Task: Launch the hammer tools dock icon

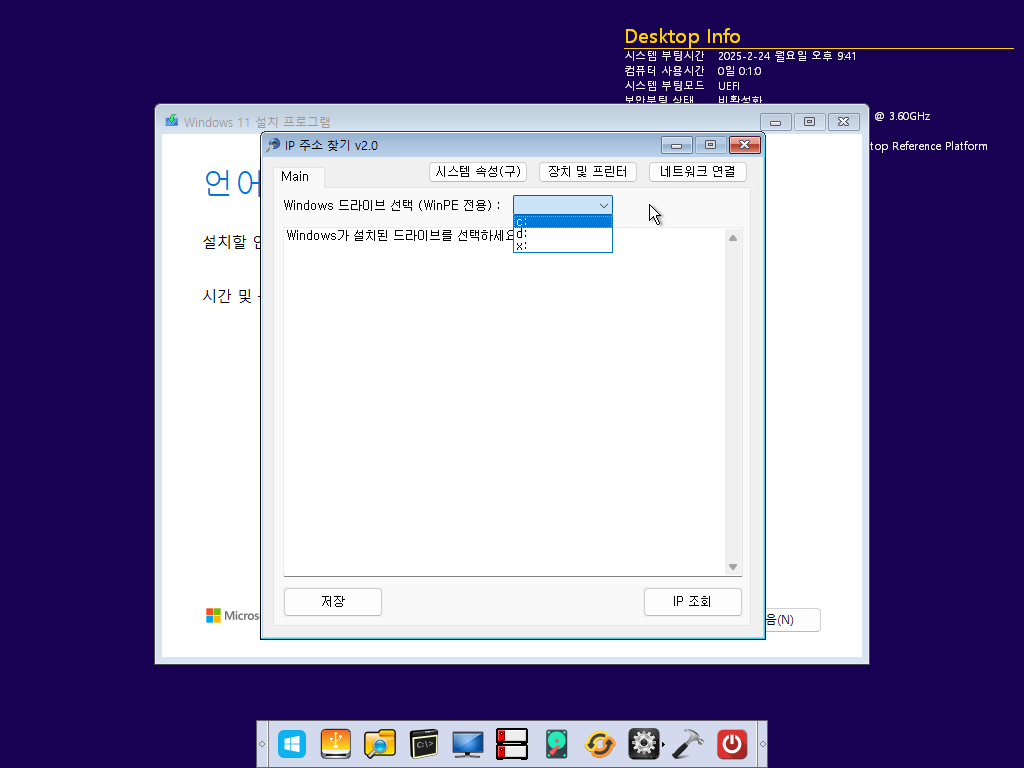Action: tap(688, 744)
